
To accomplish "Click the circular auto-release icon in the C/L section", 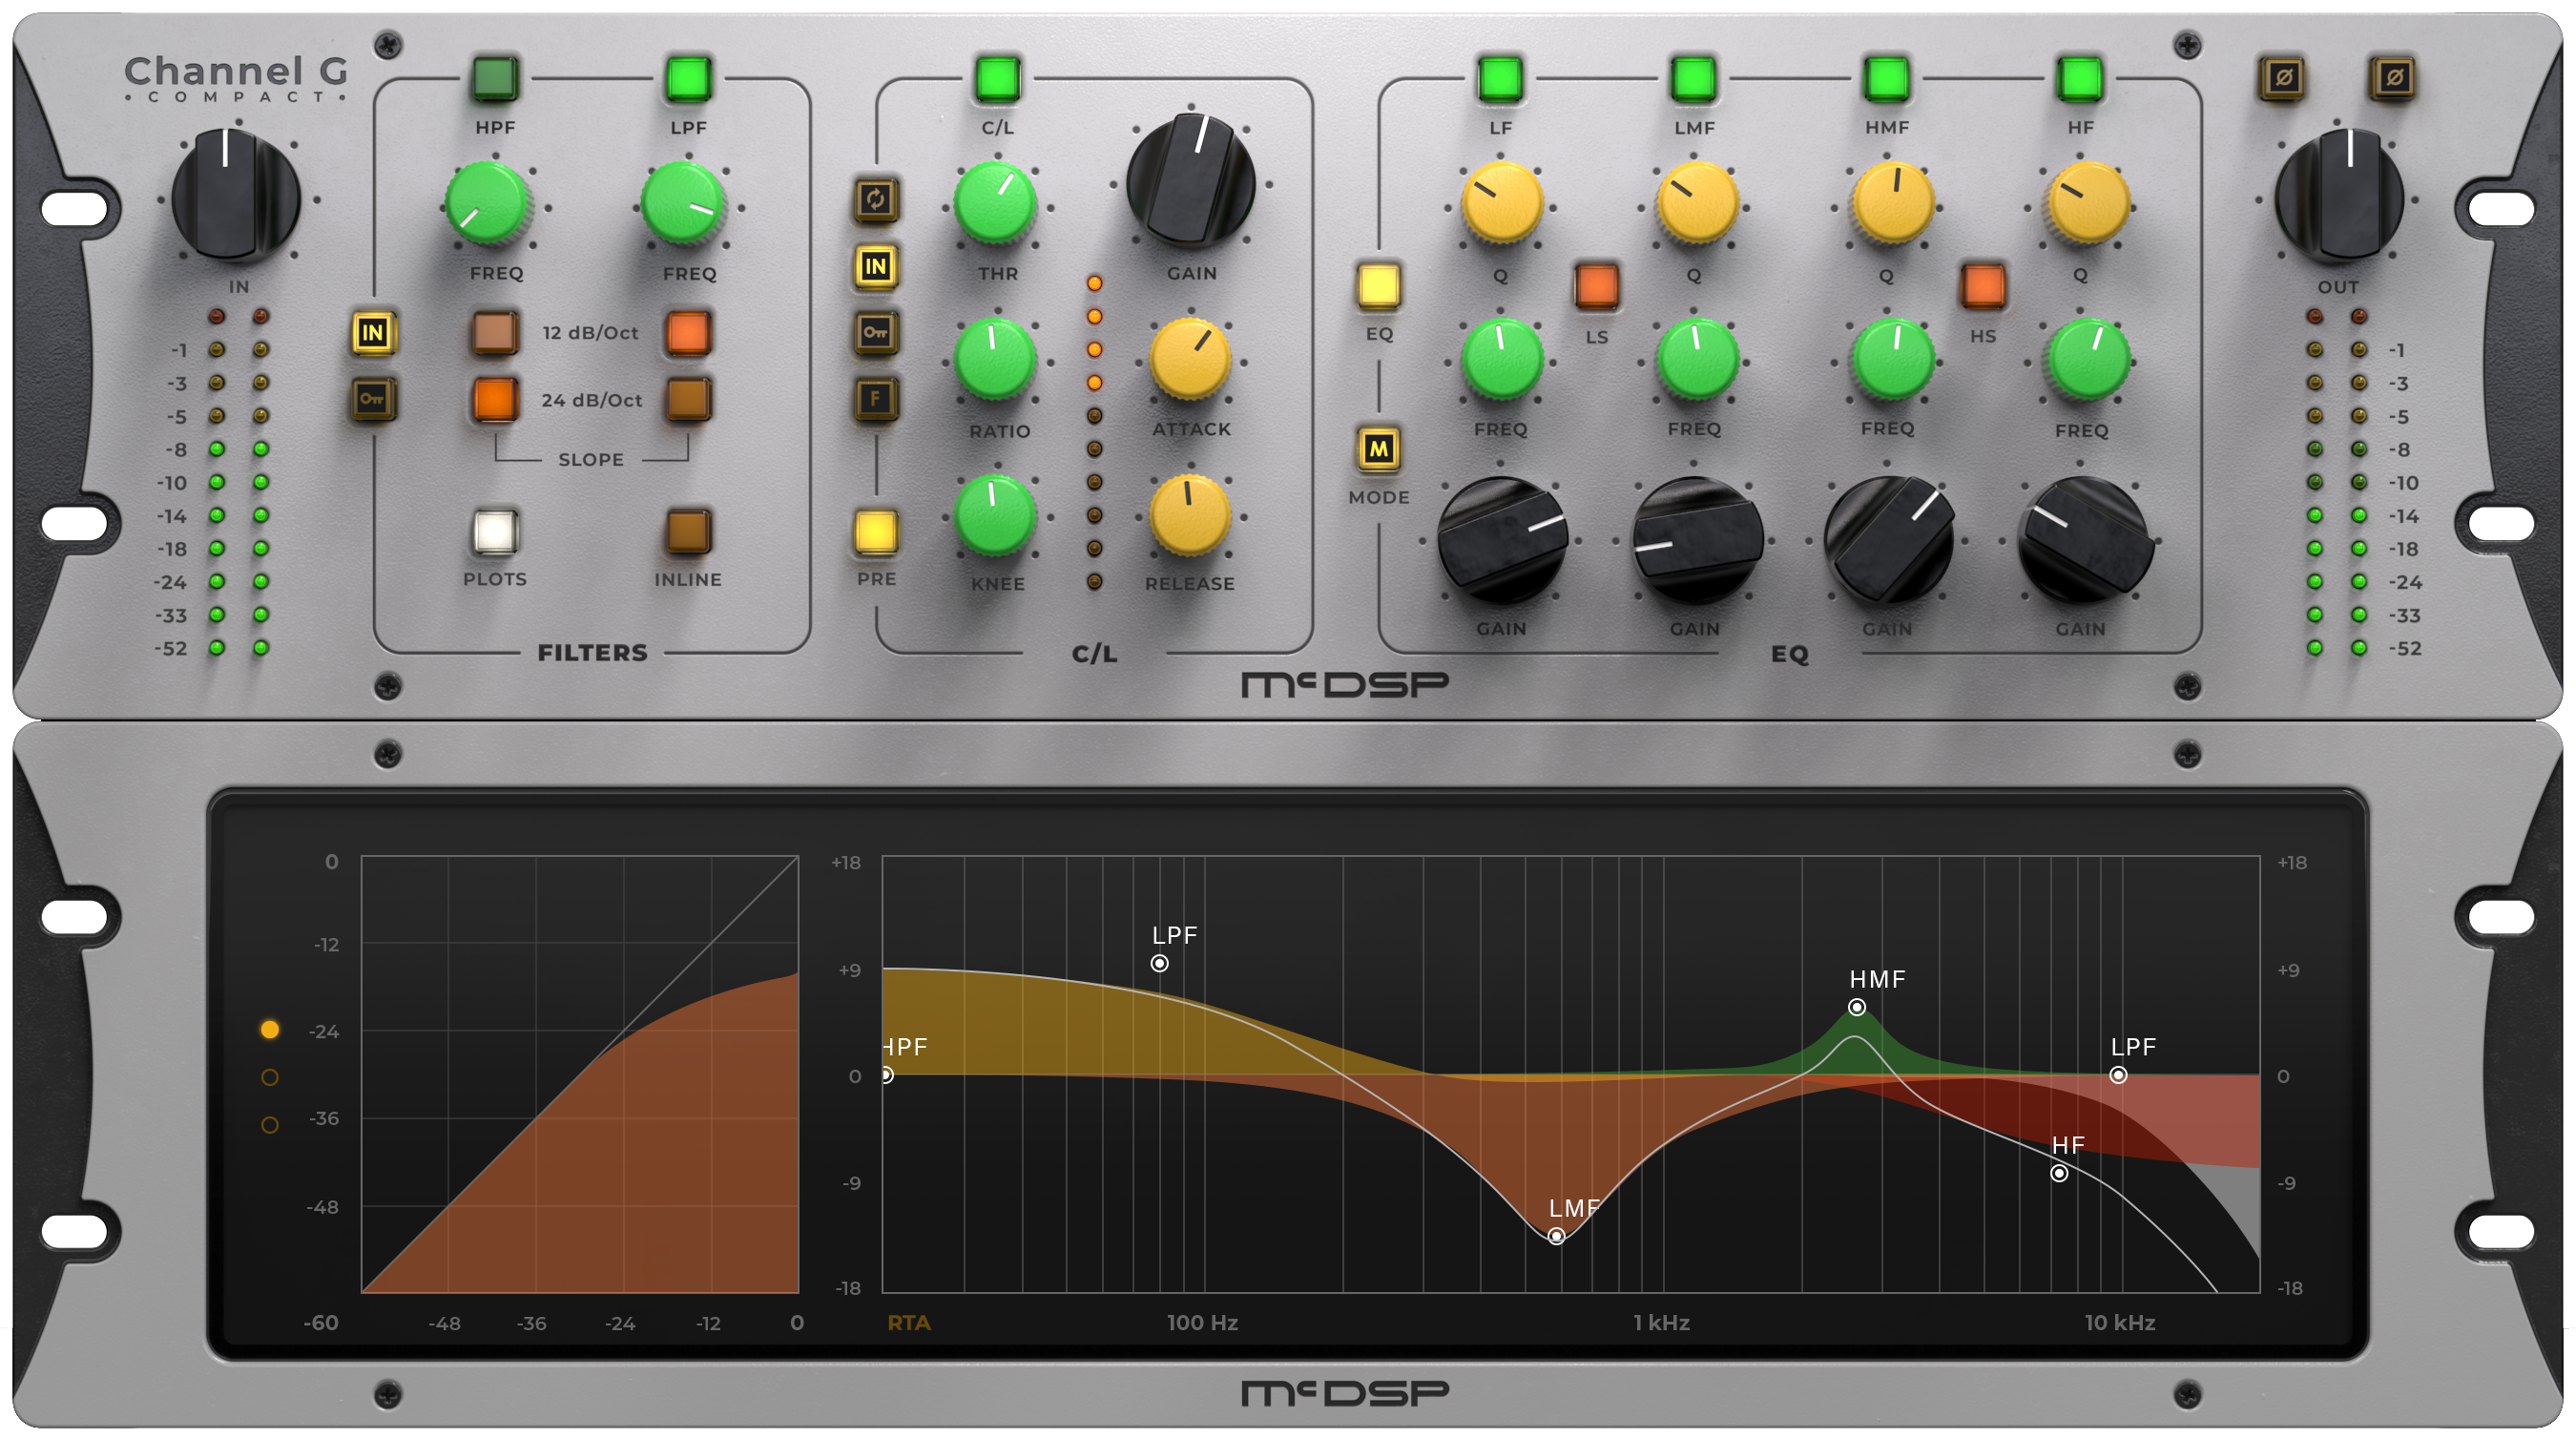I will click(876, 201).
